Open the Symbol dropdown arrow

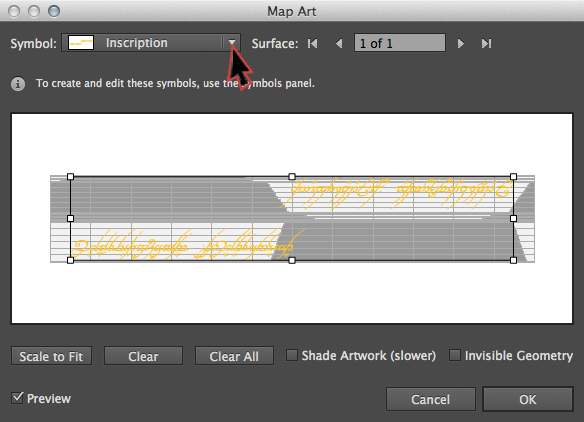coord(232,42)
